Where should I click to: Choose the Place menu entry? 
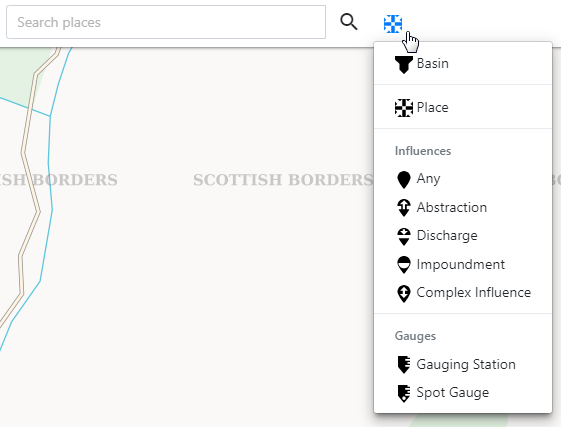[x=463, y=107]
